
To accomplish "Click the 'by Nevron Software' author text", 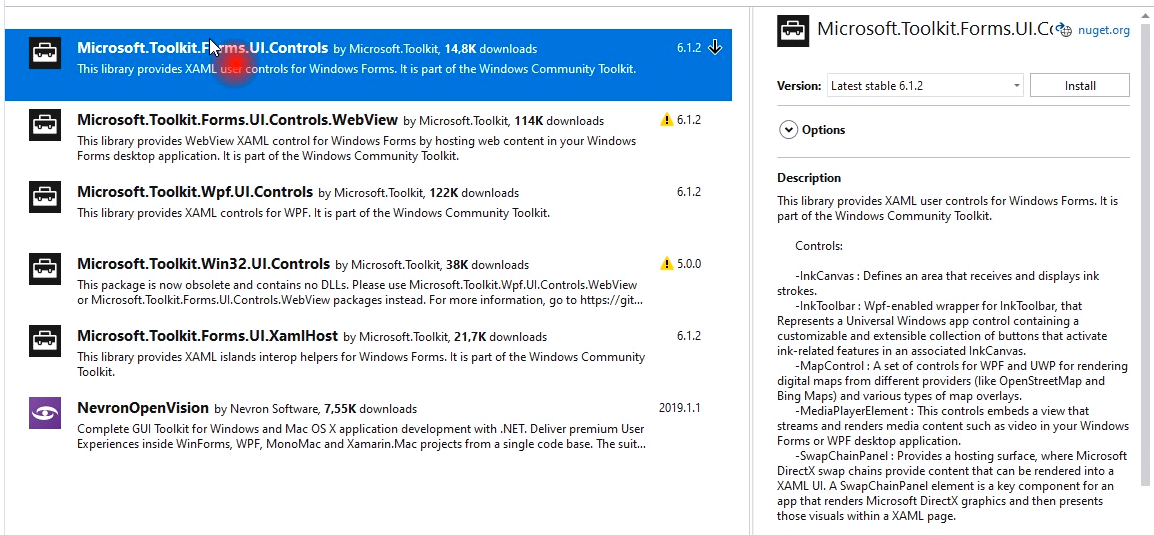I will pos(266,409).
